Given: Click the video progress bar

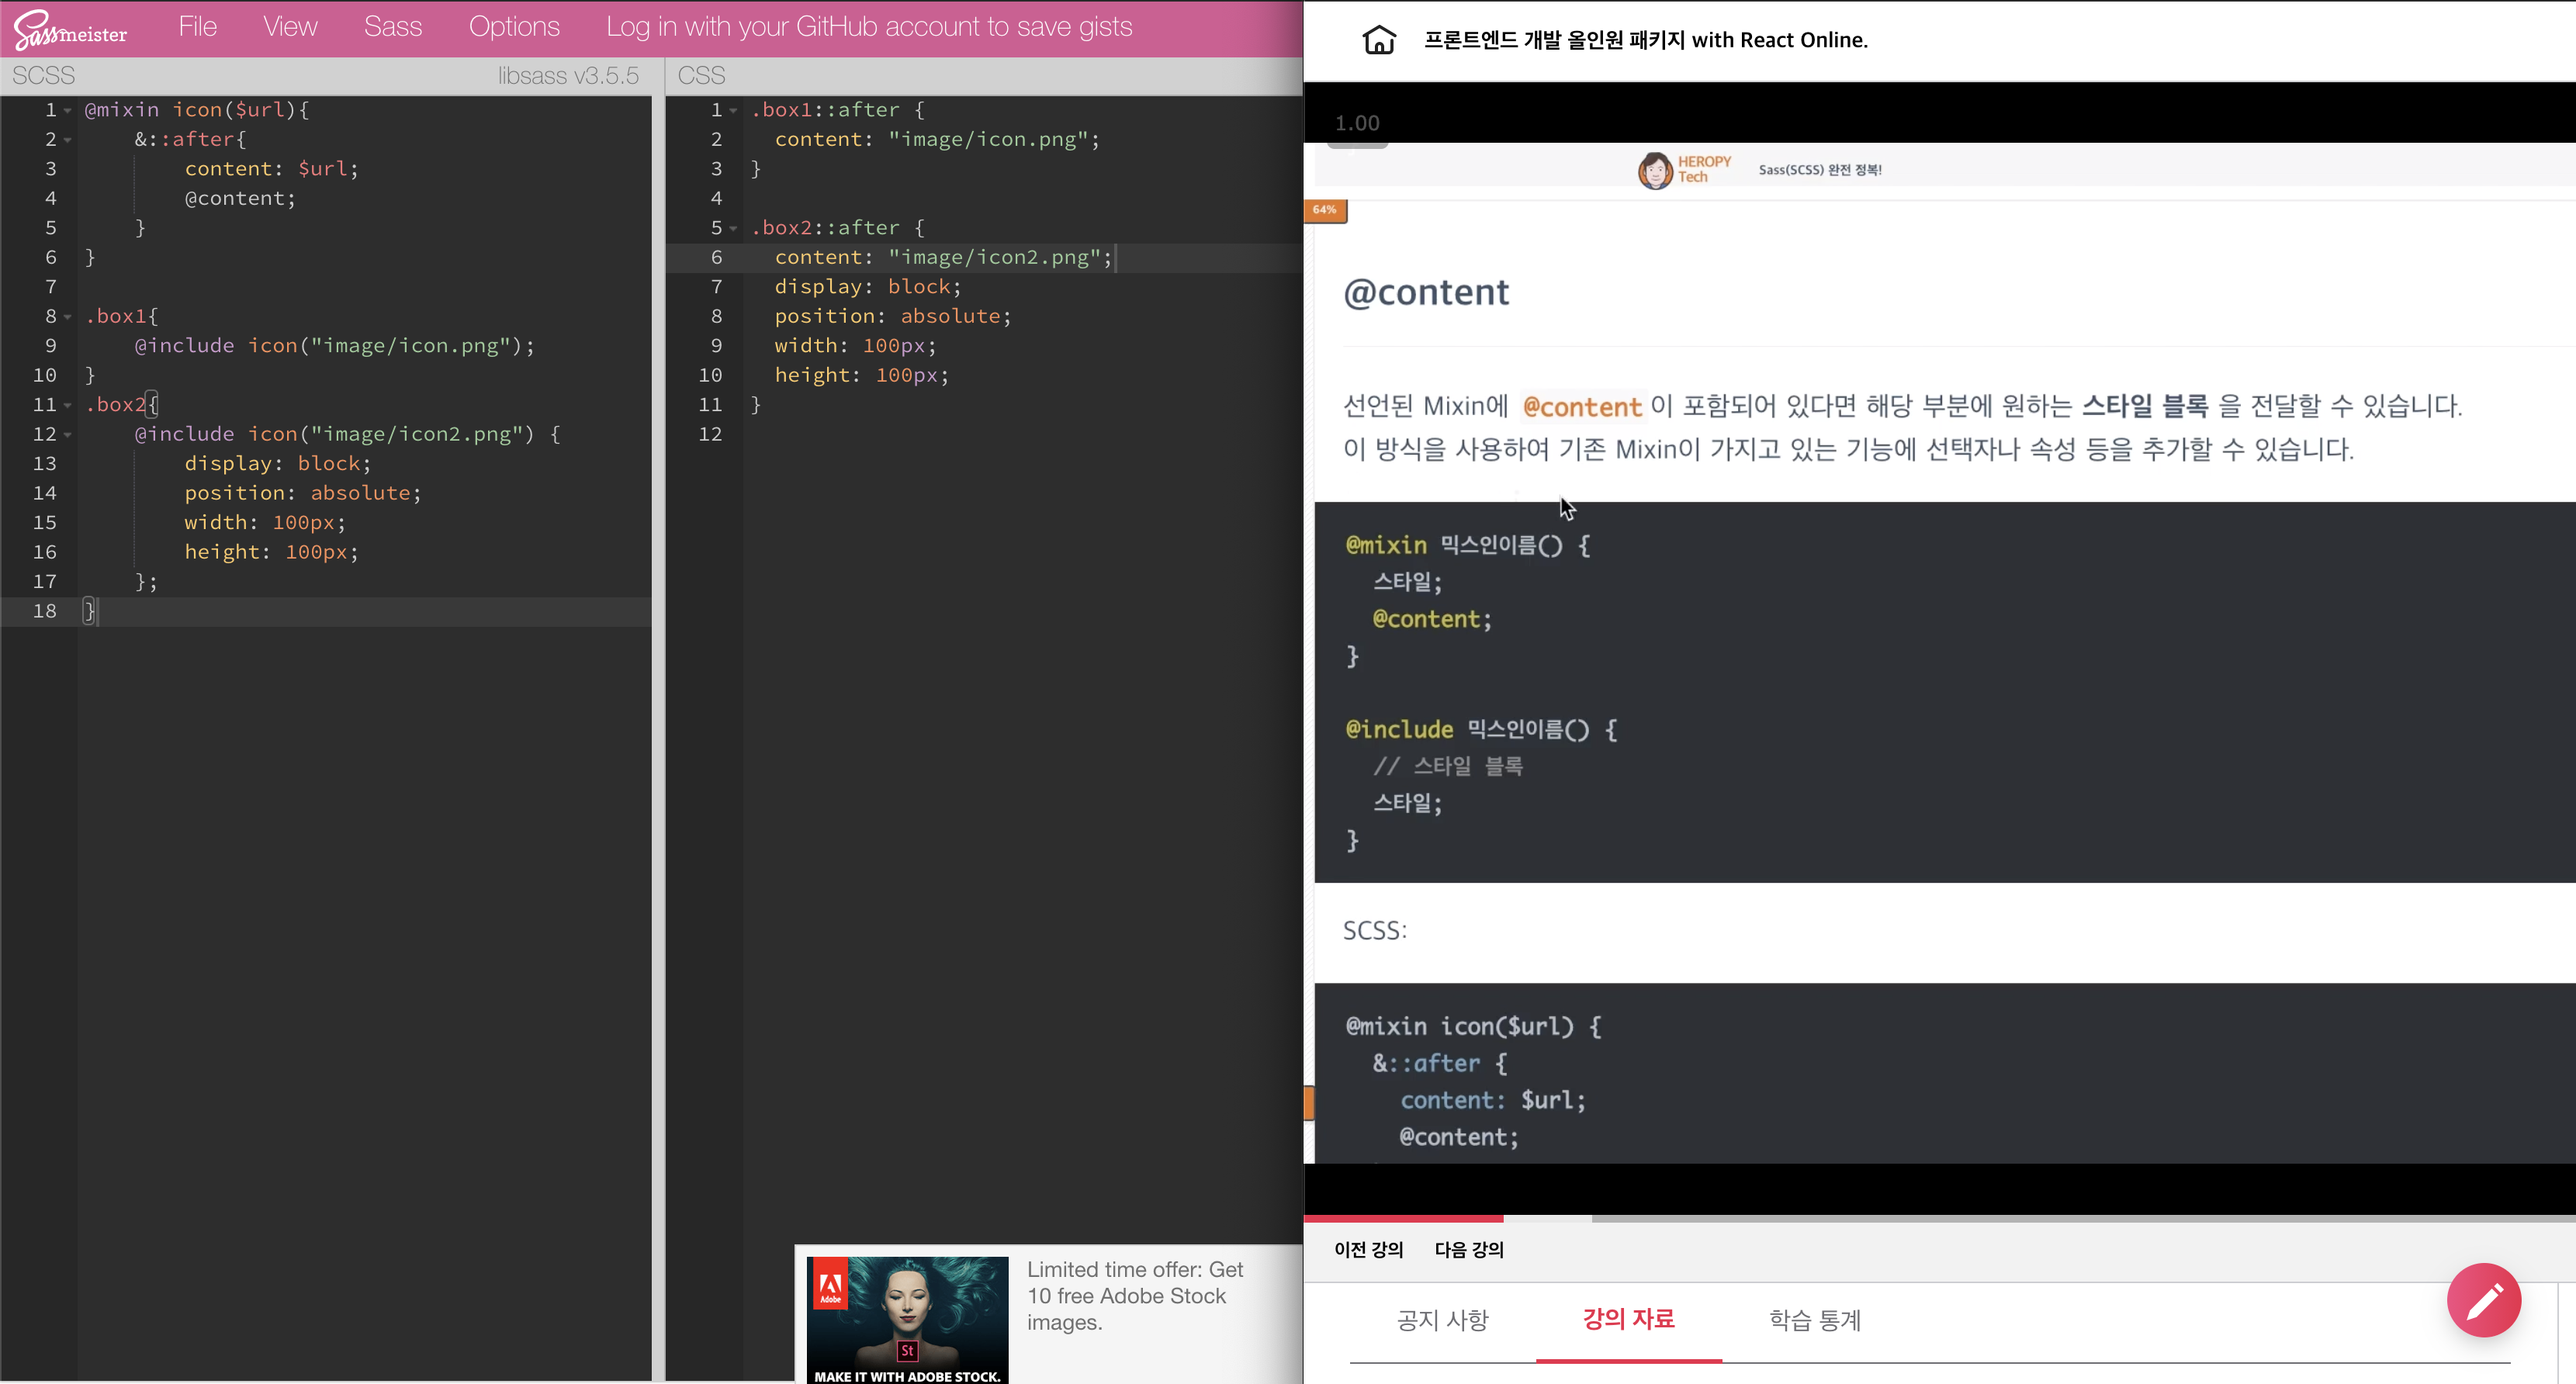Looking at the screenshot, I should coord(1938,1218).
